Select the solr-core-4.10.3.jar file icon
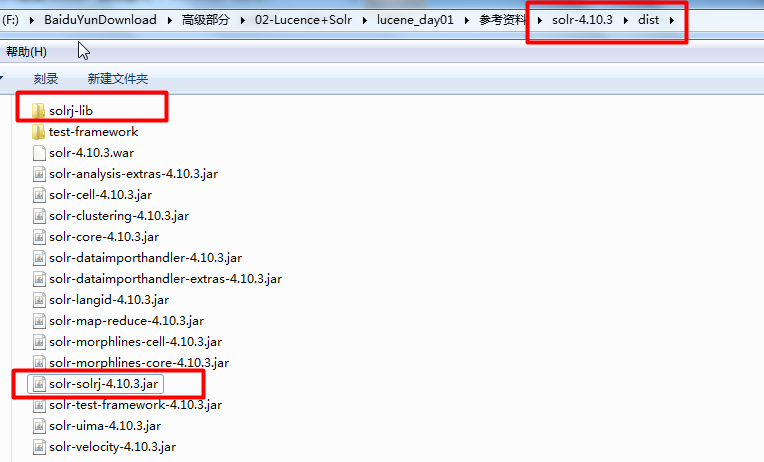 [39, 236]
